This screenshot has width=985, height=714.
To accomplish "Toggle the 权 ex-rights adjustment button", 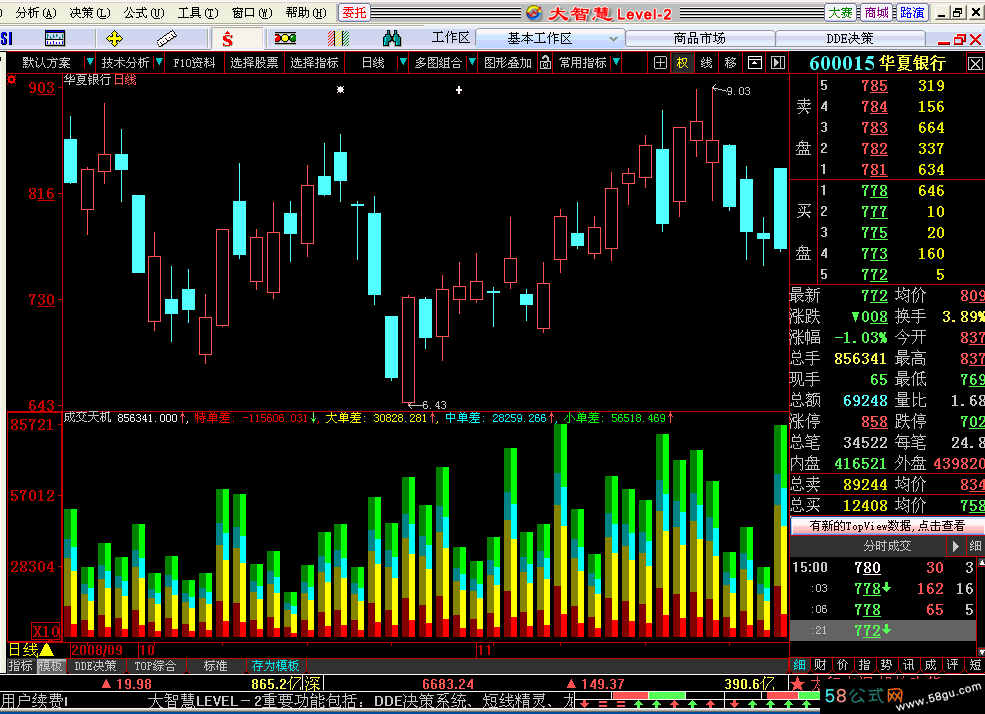I will (x=683, y=62).
